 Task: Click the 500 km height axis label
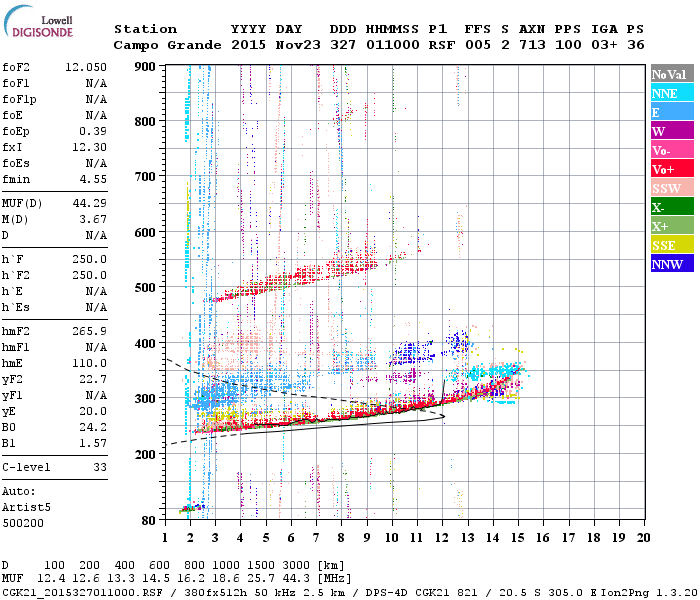tap(145, 288)
